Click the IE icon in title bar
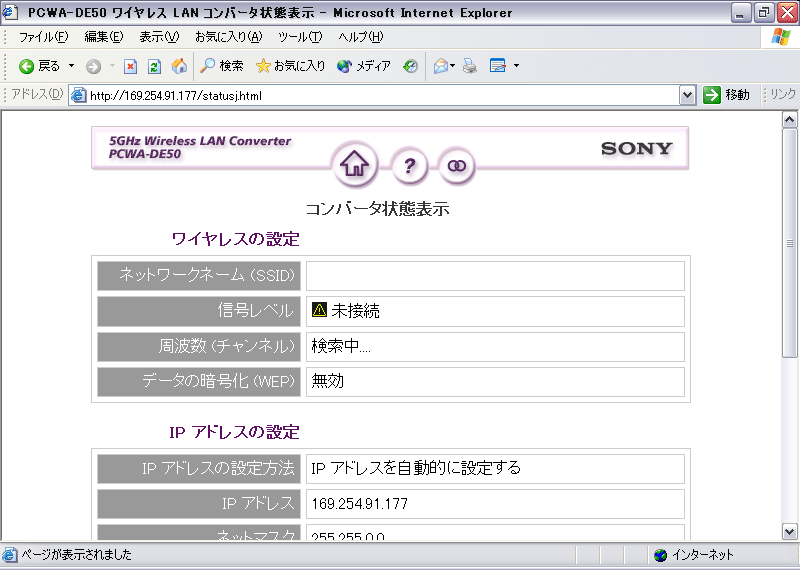This screenshot has width=800, height=570. click(x=10, y=12)
